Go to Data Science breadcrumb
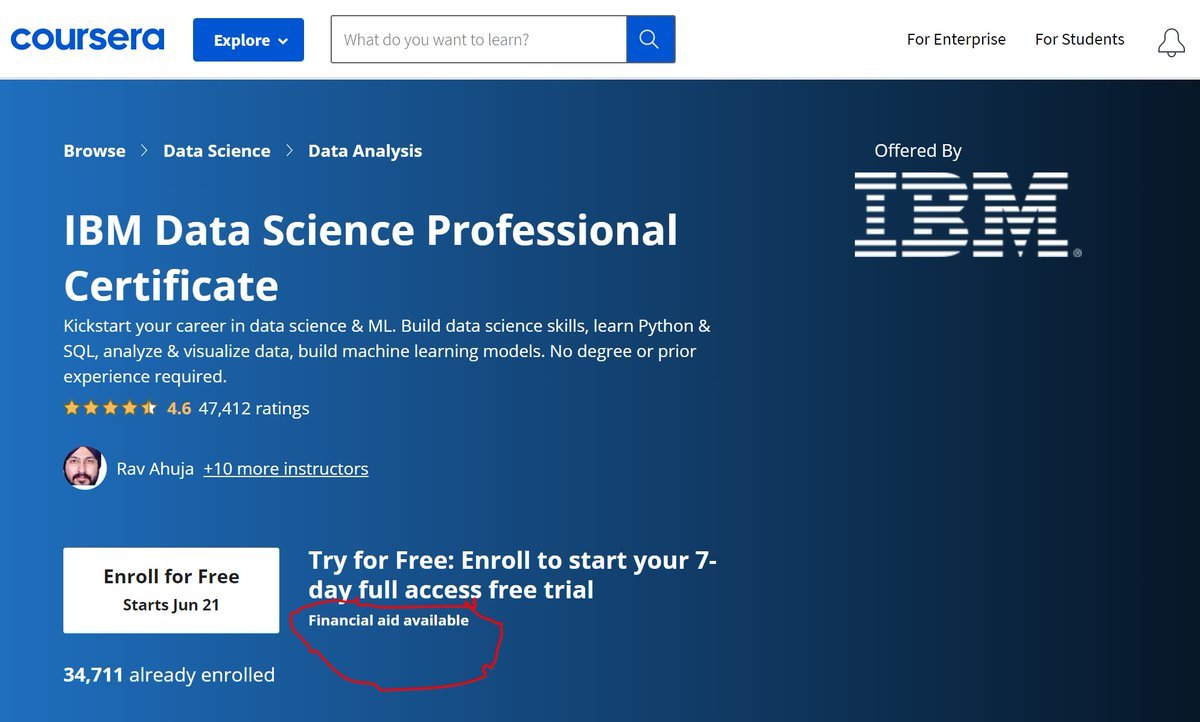Screen dimensions: 1200x722 [x=217, y=151]
